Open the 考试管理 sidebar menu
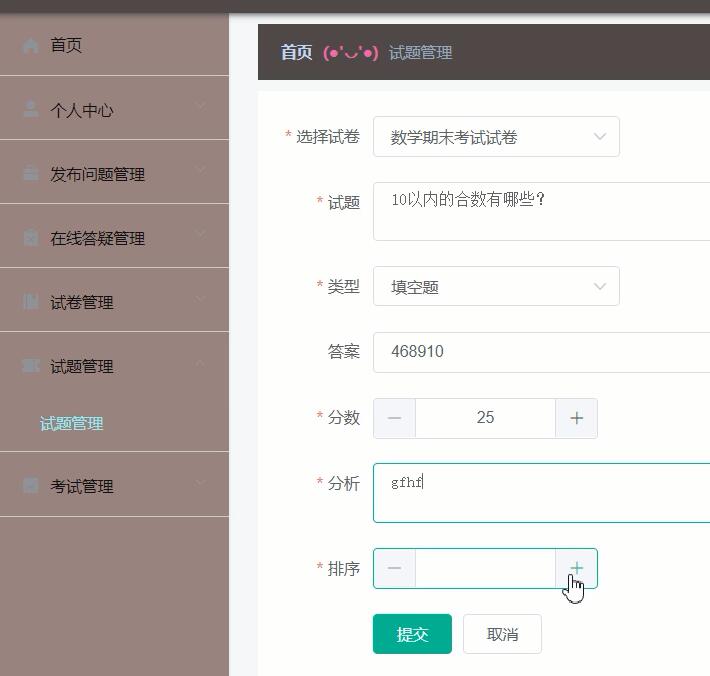The image size is (710, 676). coord(114,484)
